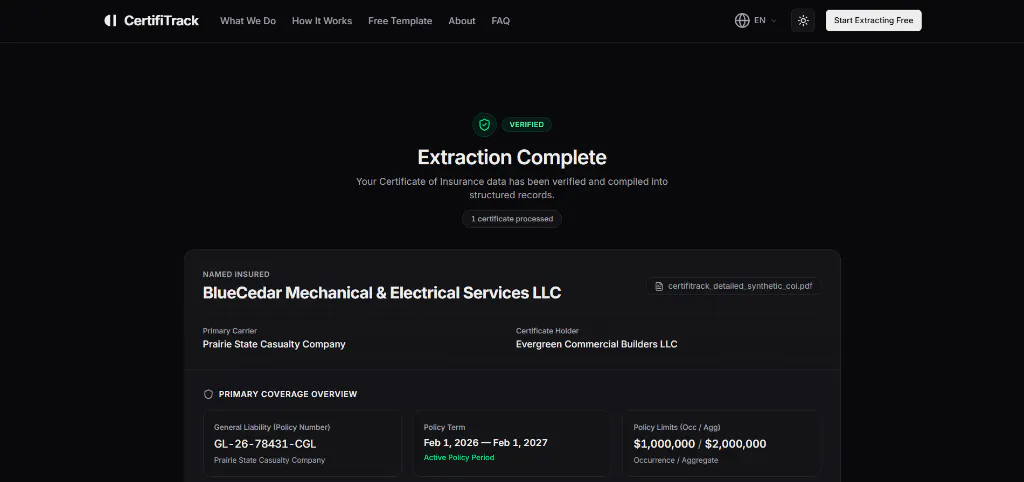The width and height of the screenshot is (1024, 482).
Task: Select policy number GL-26-78431-CGL
Action: [265, 444]
